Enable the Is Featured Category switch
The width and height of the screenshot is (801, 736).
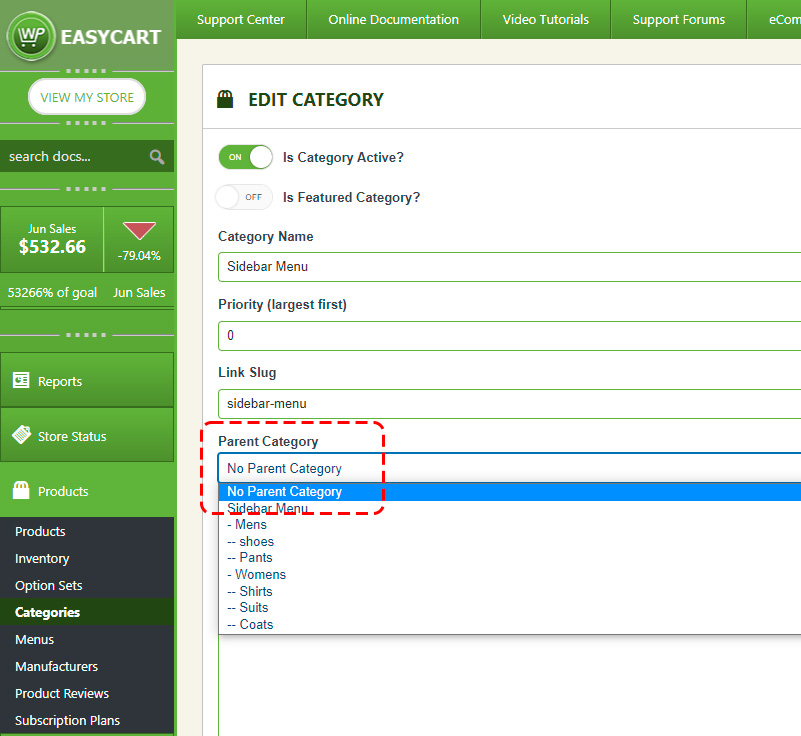(245, 197)
